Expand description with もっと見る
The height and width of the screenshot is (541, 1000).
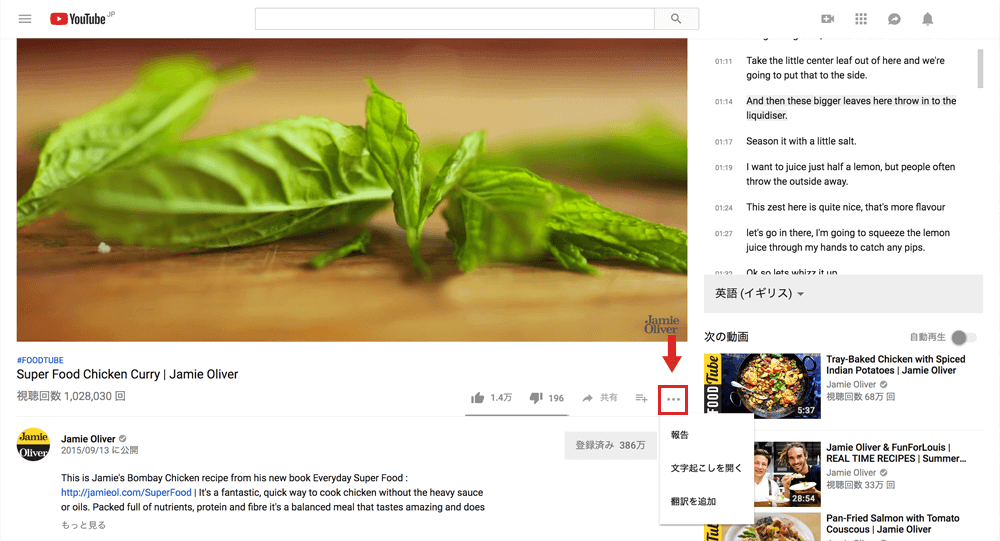84,525
